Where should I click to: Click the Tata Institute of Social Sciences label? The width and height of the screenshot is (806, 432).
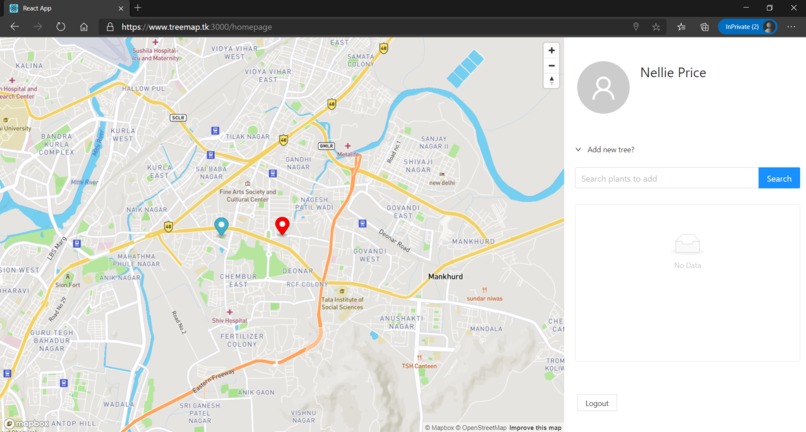tap(342, 303)
